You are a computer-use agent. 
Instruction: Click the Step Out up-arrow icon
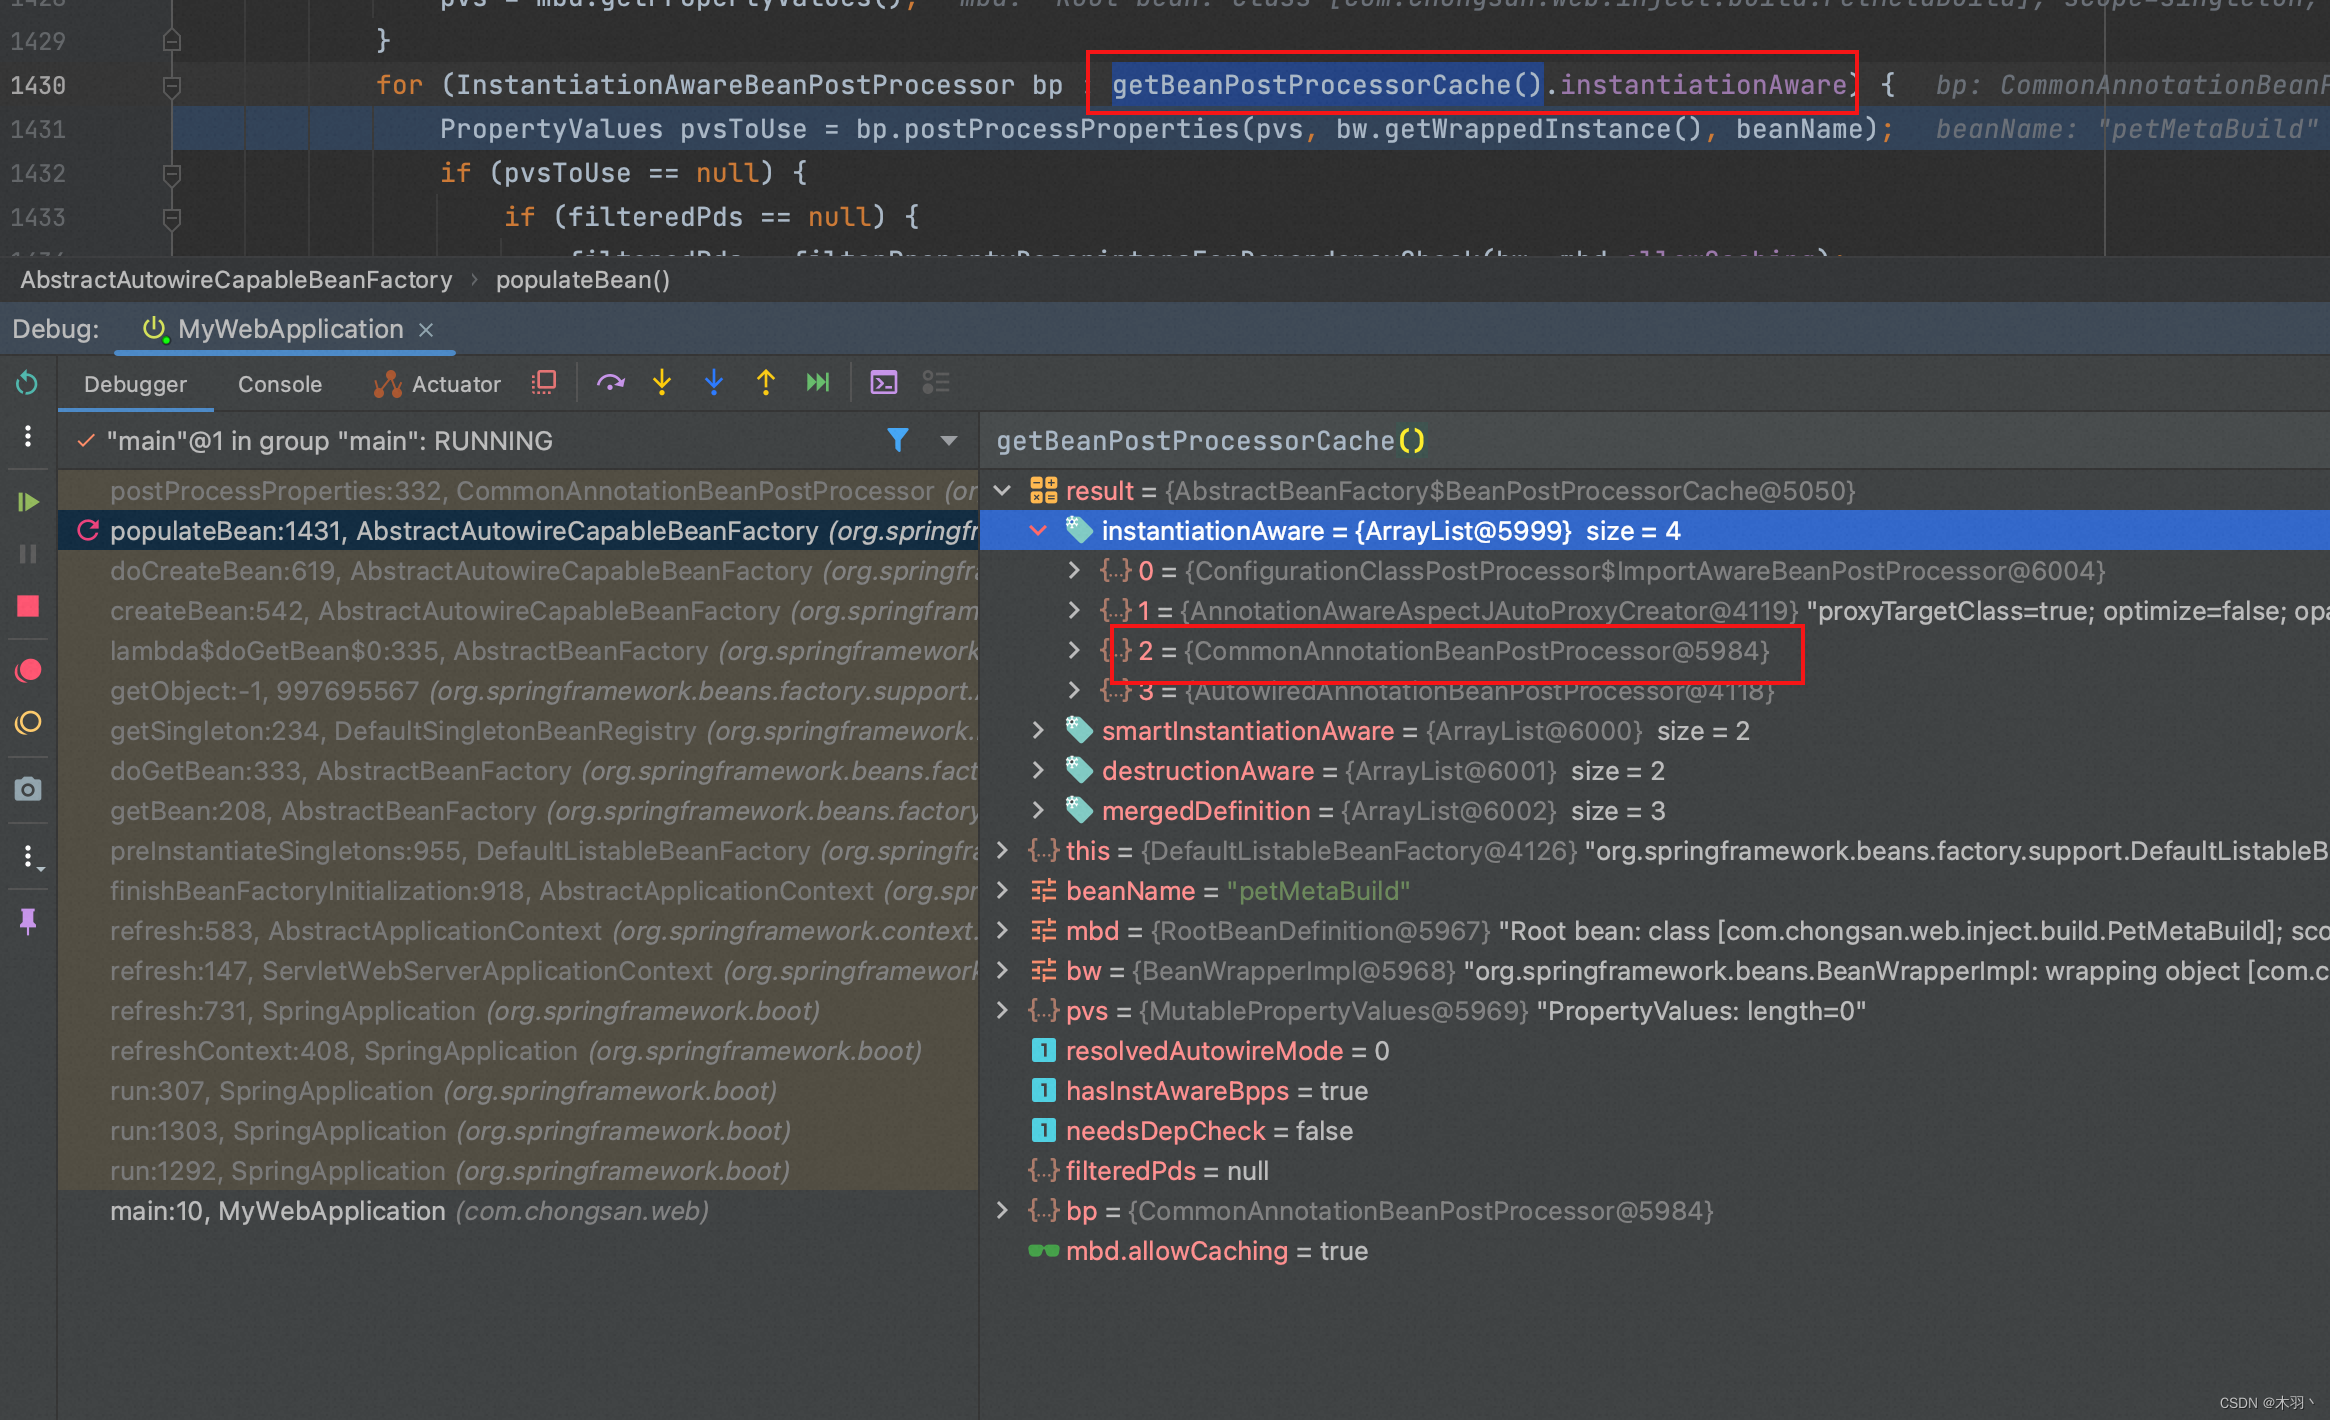click(766, 383)
